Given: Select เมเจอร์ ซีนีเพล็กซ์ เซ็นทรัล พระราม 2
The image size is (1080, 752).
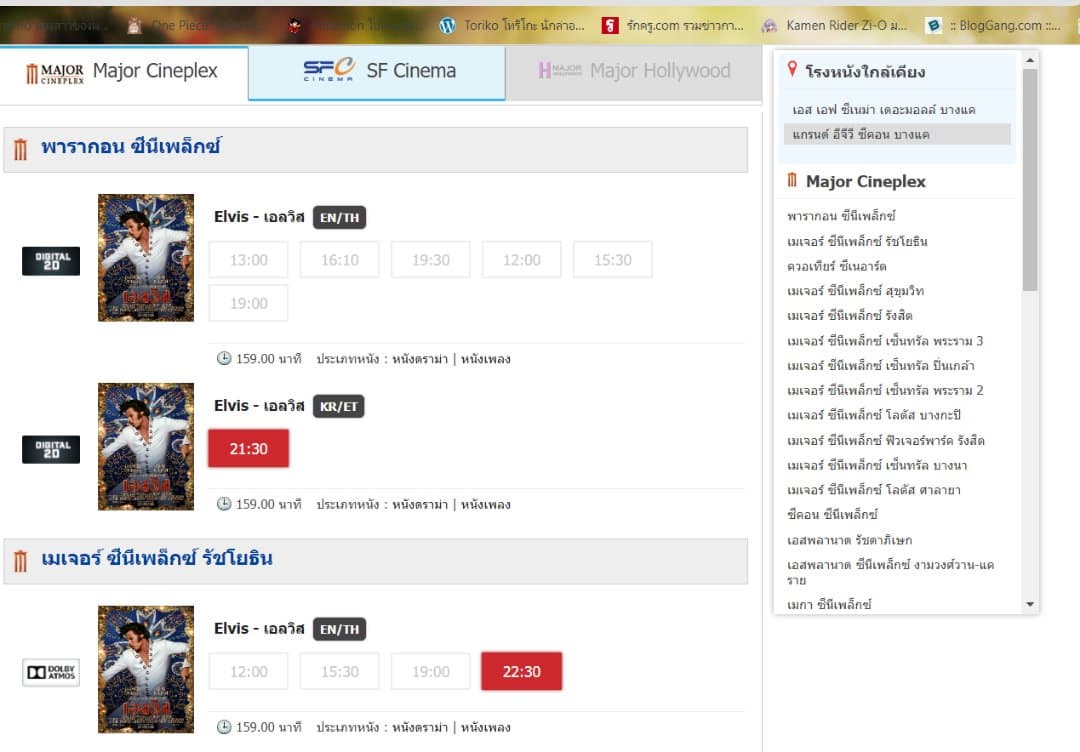Looking at the screenshot, I should click(885, 390).
